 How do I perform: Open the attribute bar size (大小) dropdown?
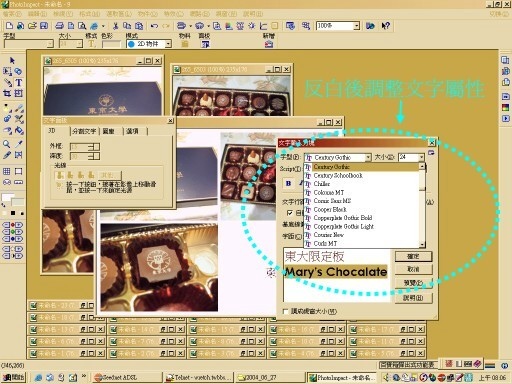pos(79,44)
